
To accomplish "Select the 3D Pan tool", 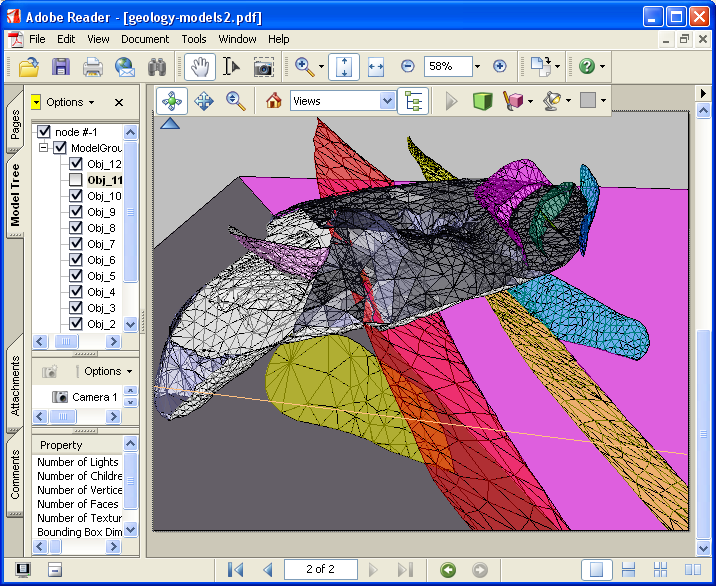I will point(203,101).
